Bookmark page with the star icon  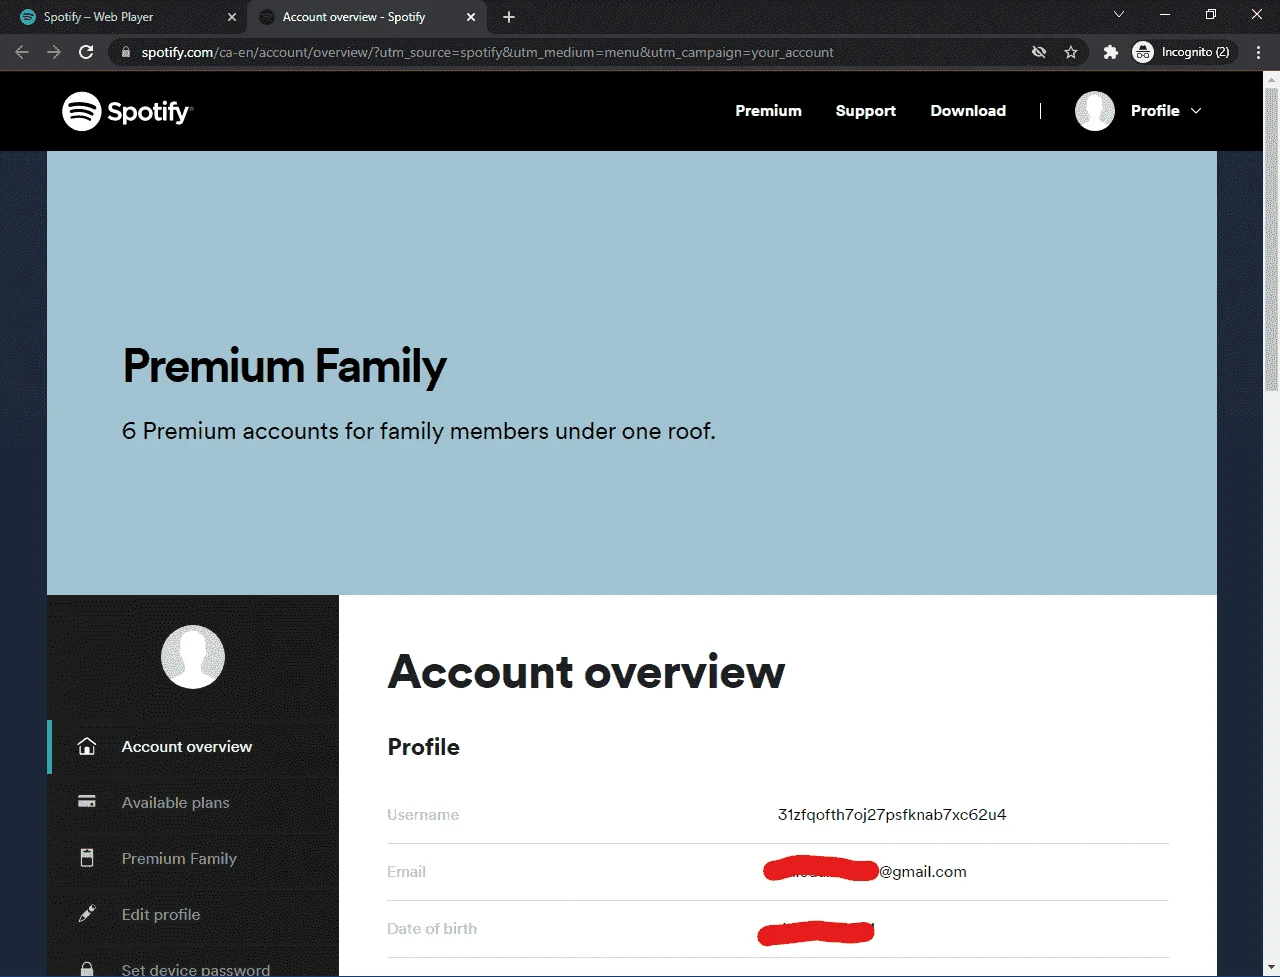pos(1071,52)
